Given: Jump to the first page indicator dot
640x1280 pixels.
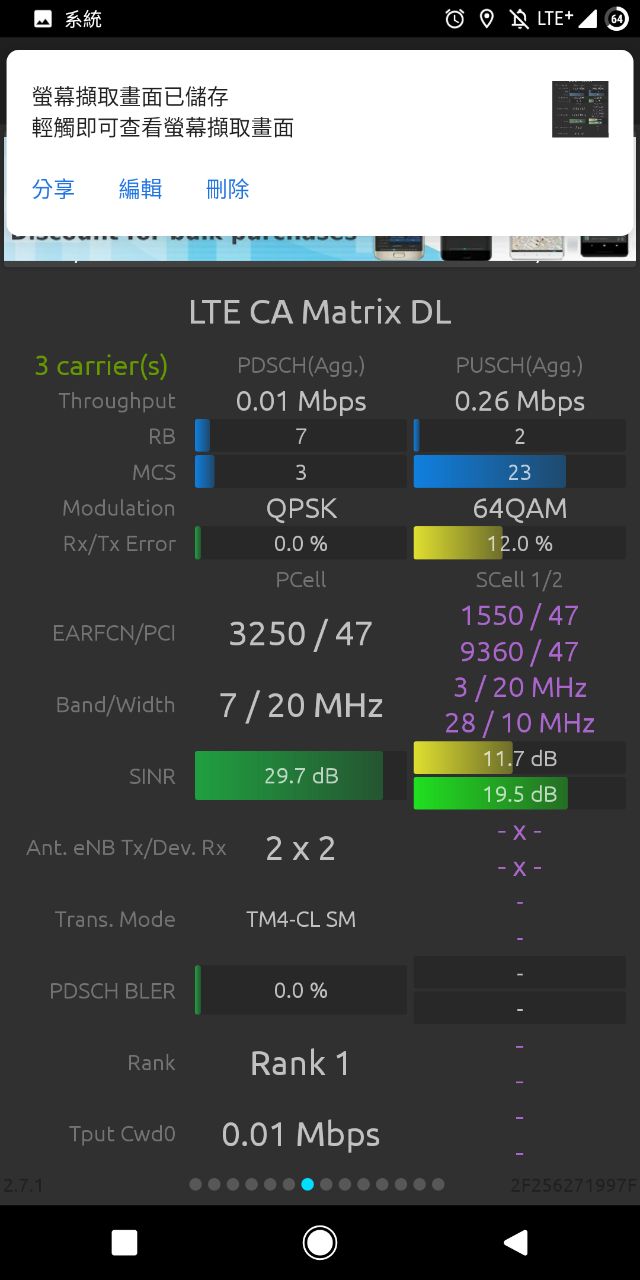Looking at the screenshot, I should pyautogui.click(x=196, y=1184).
